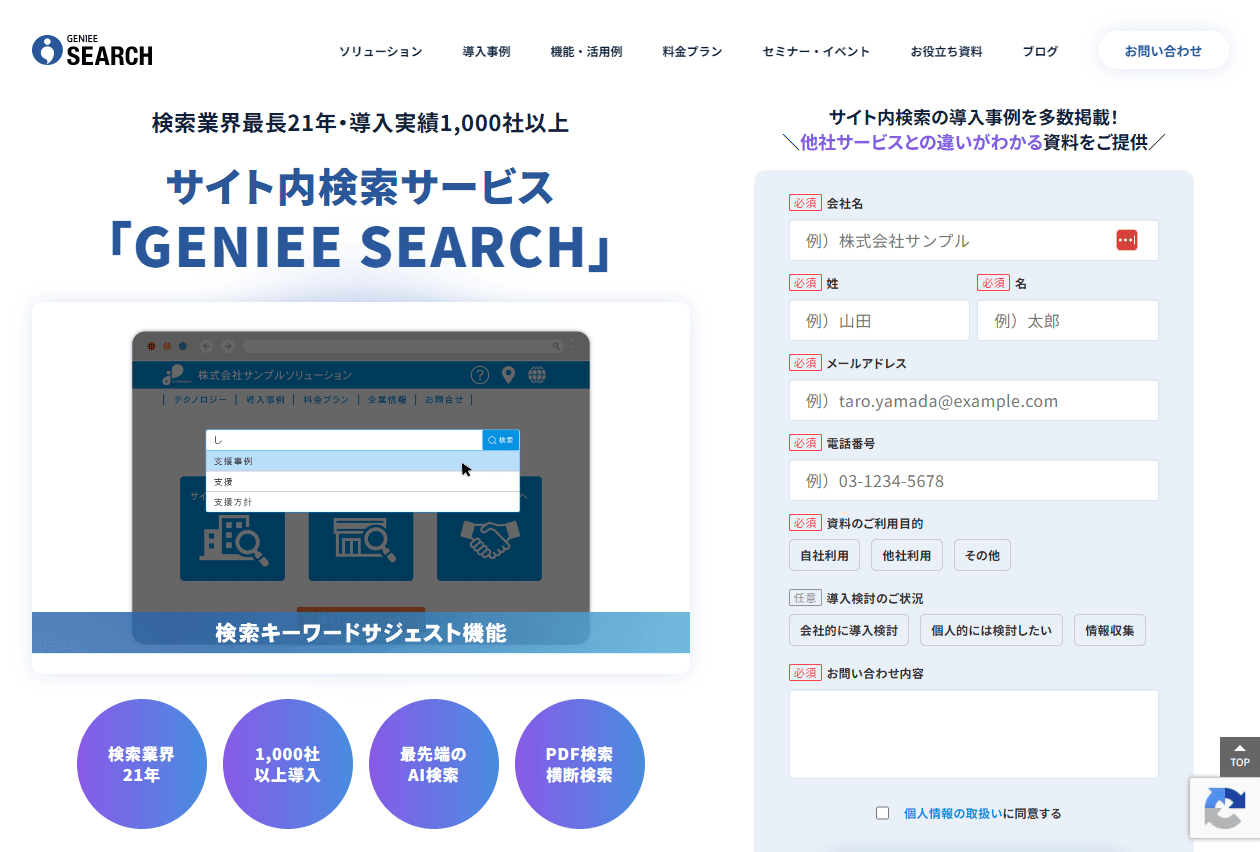Click the 検索業界21年 circle badge
Screen dimensions: 1260x852
(142, 764)
